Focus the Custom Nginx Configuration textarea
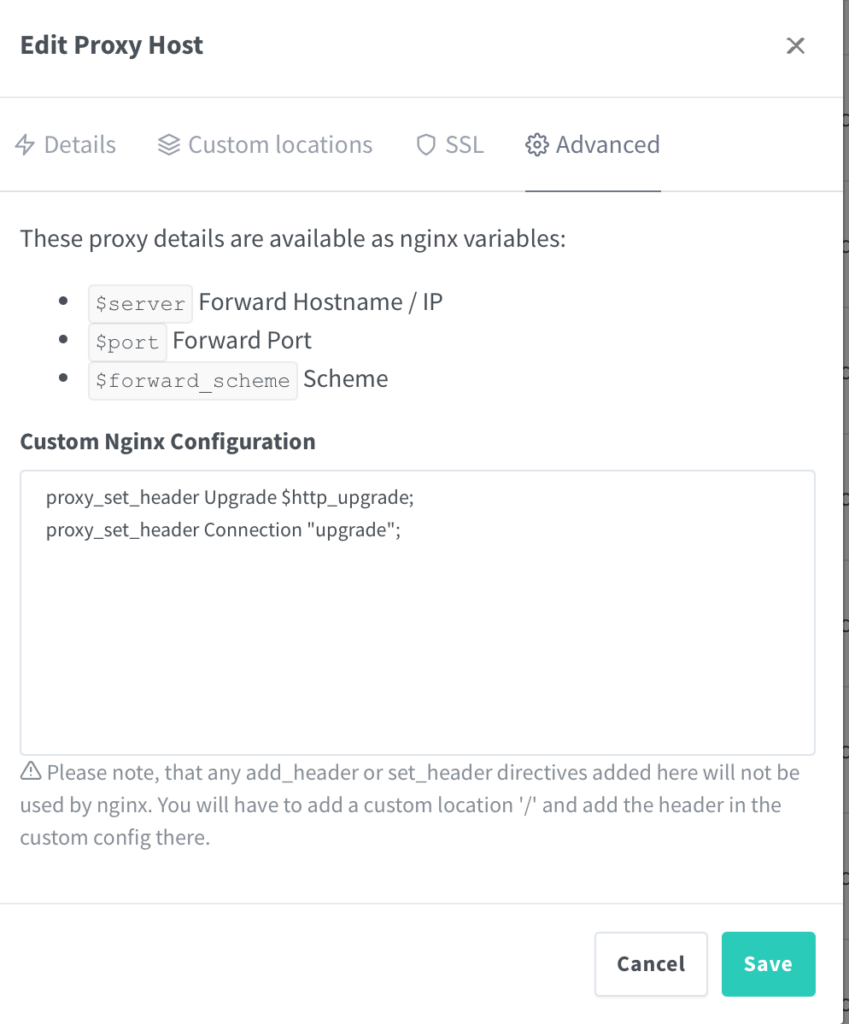This screenshot has height=1024, width=849. (417, 650)
